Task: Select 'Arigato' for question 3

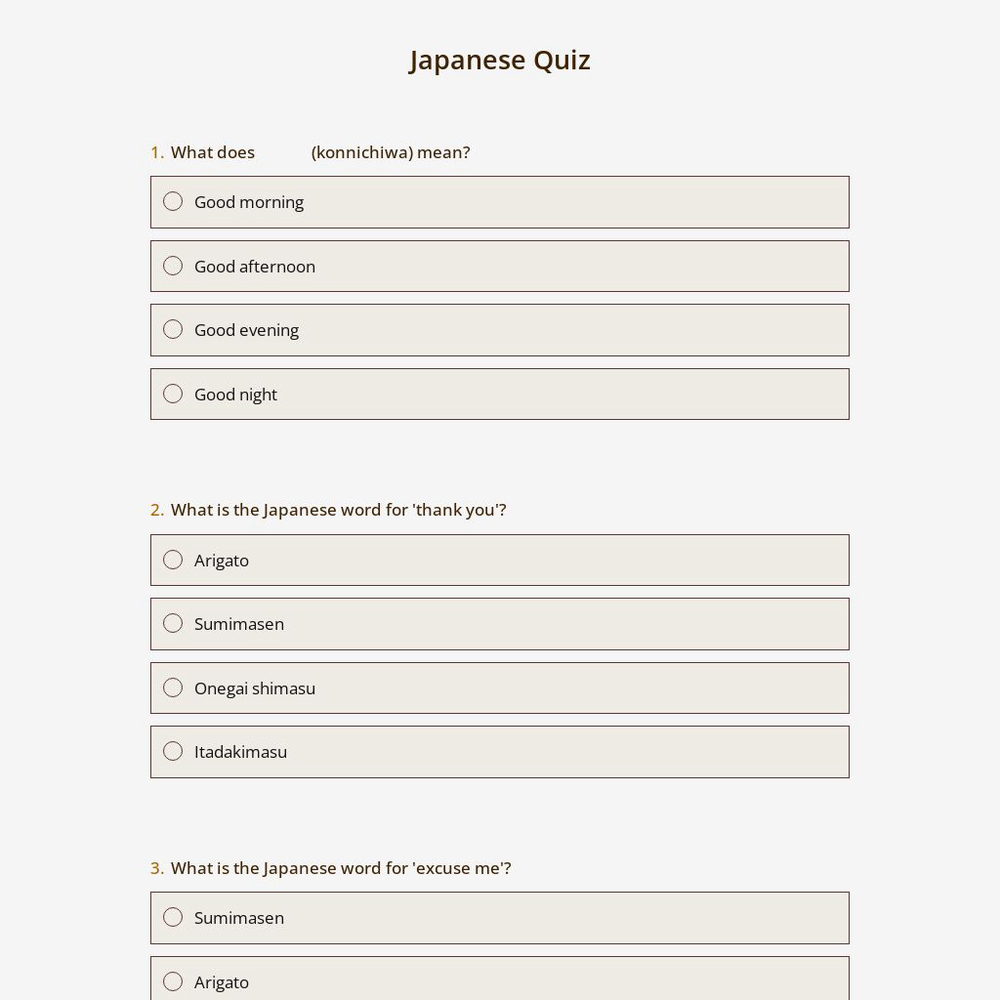Action: point(173,981)
